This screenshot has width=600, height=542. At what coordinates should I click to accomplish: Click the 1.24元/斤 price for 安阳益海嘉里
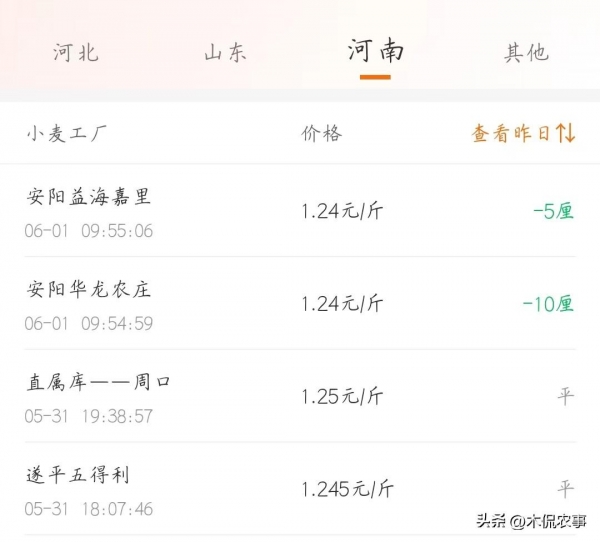342,211
